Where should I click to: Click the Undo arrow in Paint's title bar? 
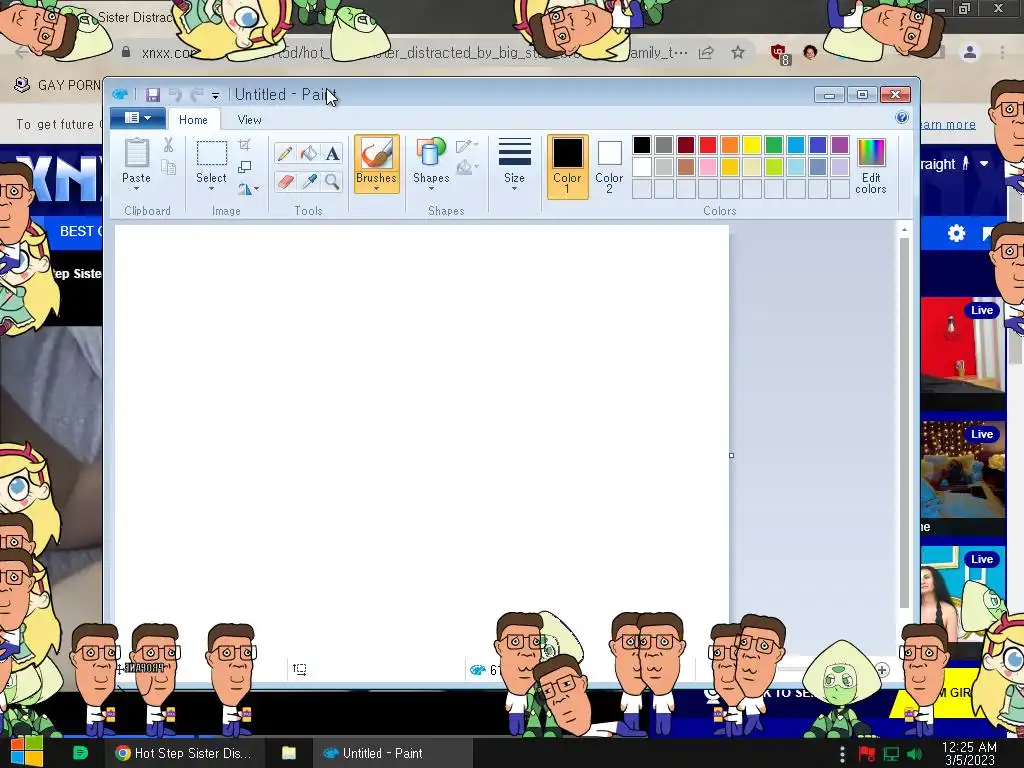coord(175,95)
